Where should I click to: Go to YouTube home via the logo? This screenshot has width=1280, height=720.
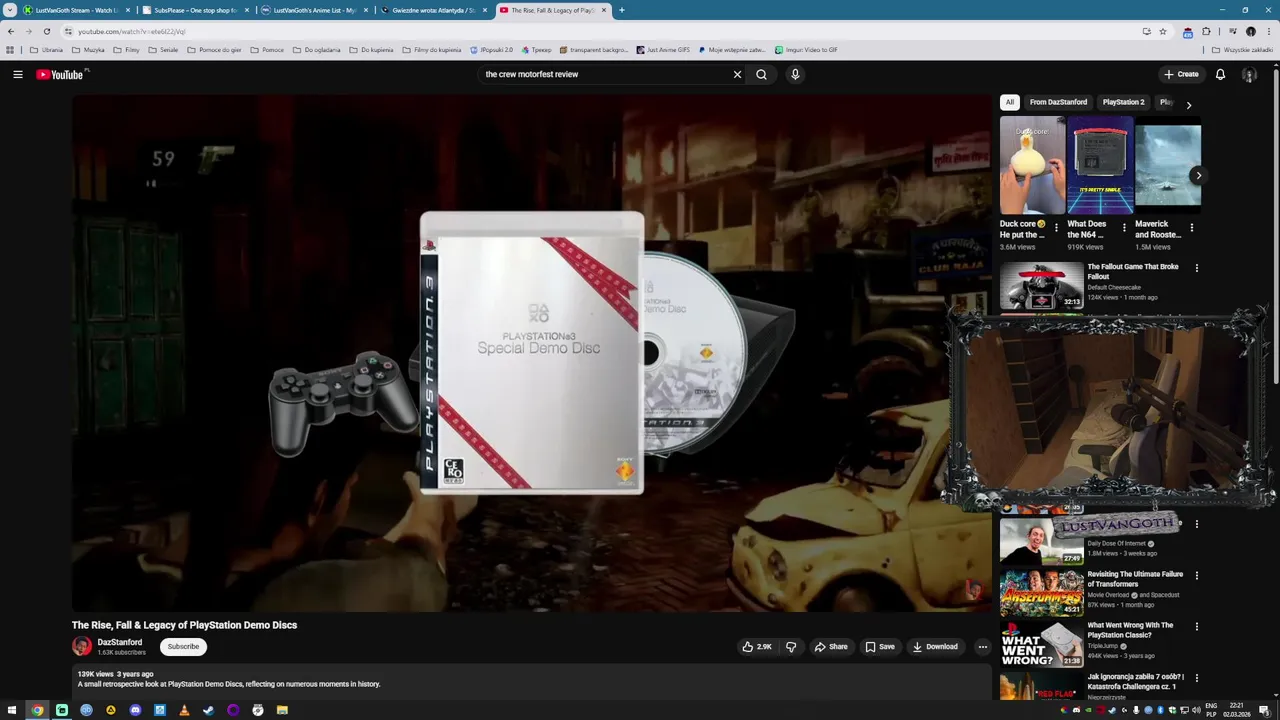coord(62,74)
